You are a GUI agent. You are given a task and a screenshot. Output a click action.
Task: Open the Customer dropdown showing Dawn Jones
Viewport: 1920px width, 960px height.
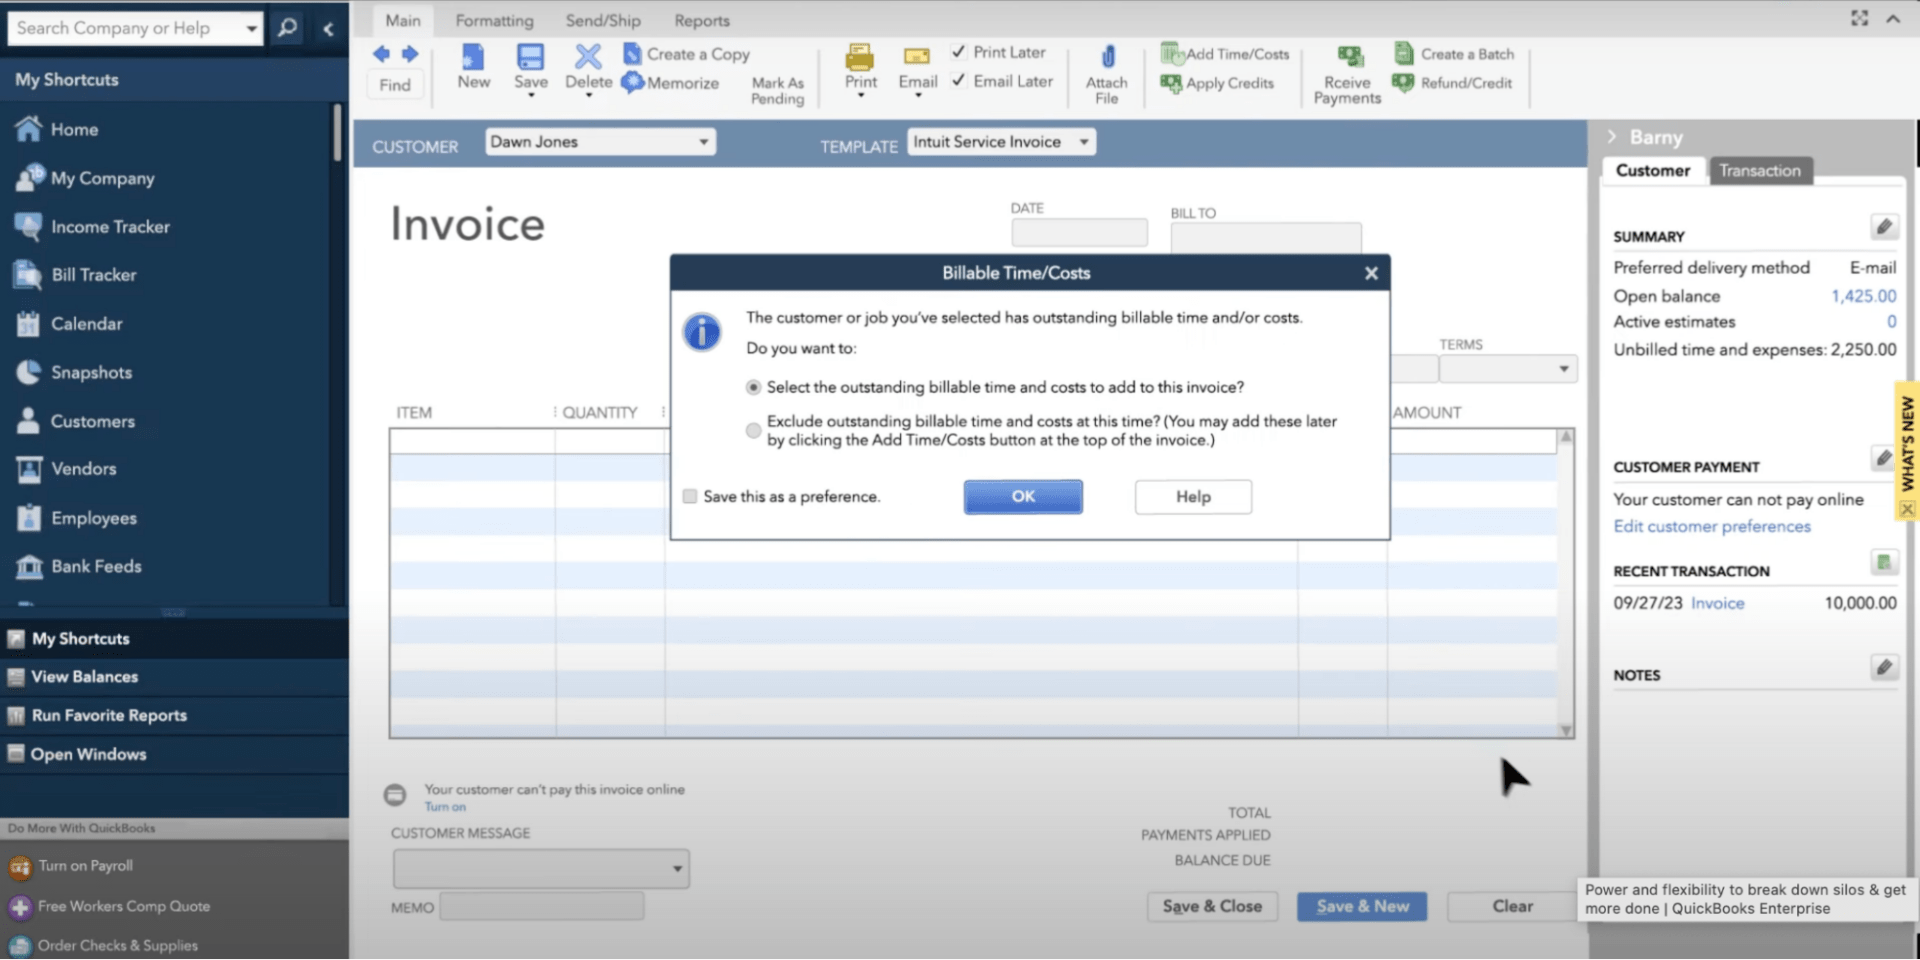pos(704,141)
